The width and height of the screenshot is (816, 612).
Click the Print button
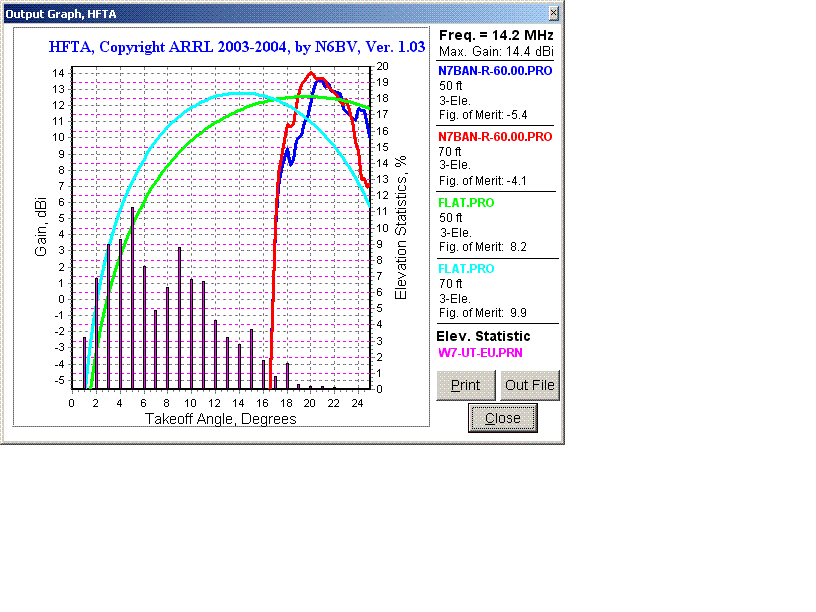pos(465,385)
